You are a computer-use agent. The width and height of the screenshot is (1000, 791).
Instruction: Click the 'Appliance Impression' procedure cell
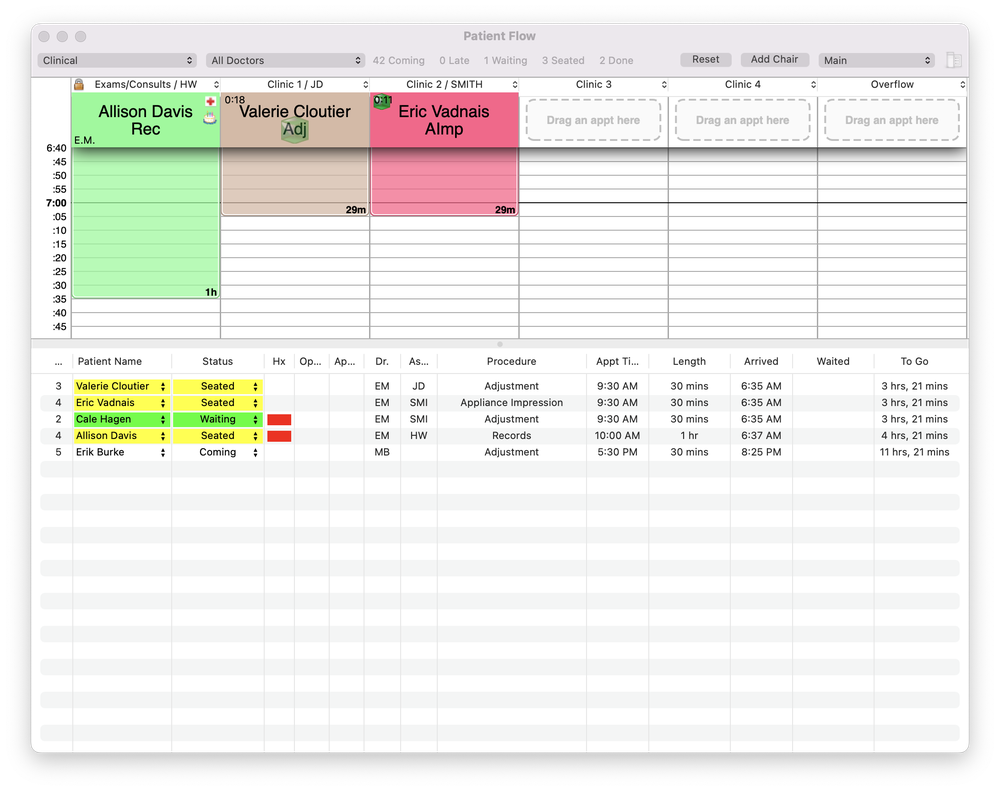pyautogui.click(x=511, y=403)
